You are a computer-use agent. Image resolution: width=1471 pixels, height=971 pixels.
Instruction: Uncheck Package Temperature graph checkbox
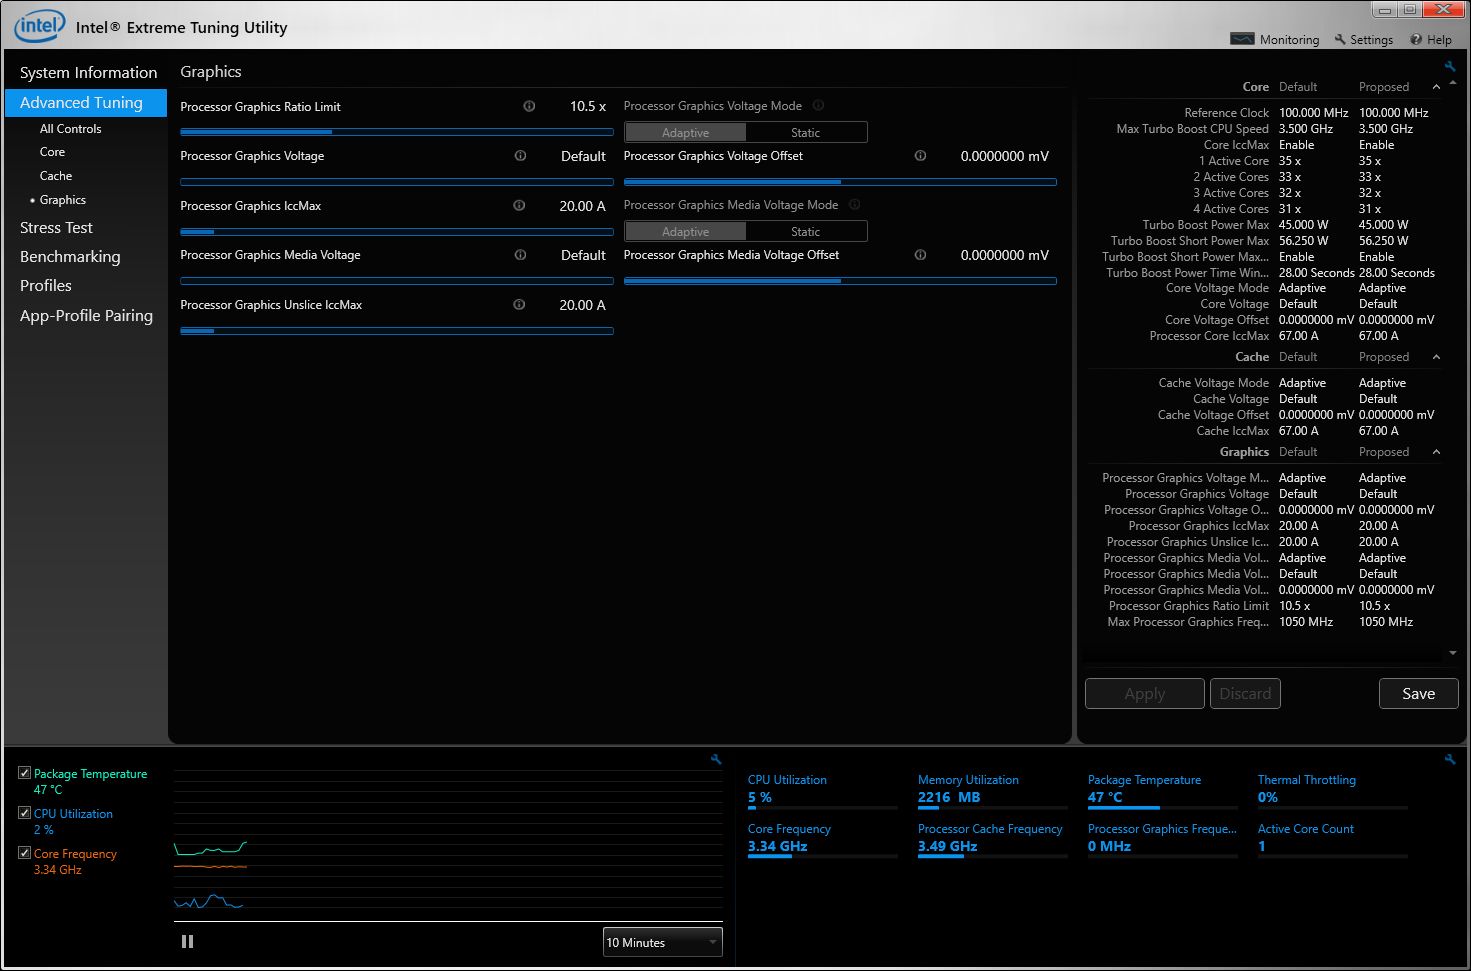(24, 773)
